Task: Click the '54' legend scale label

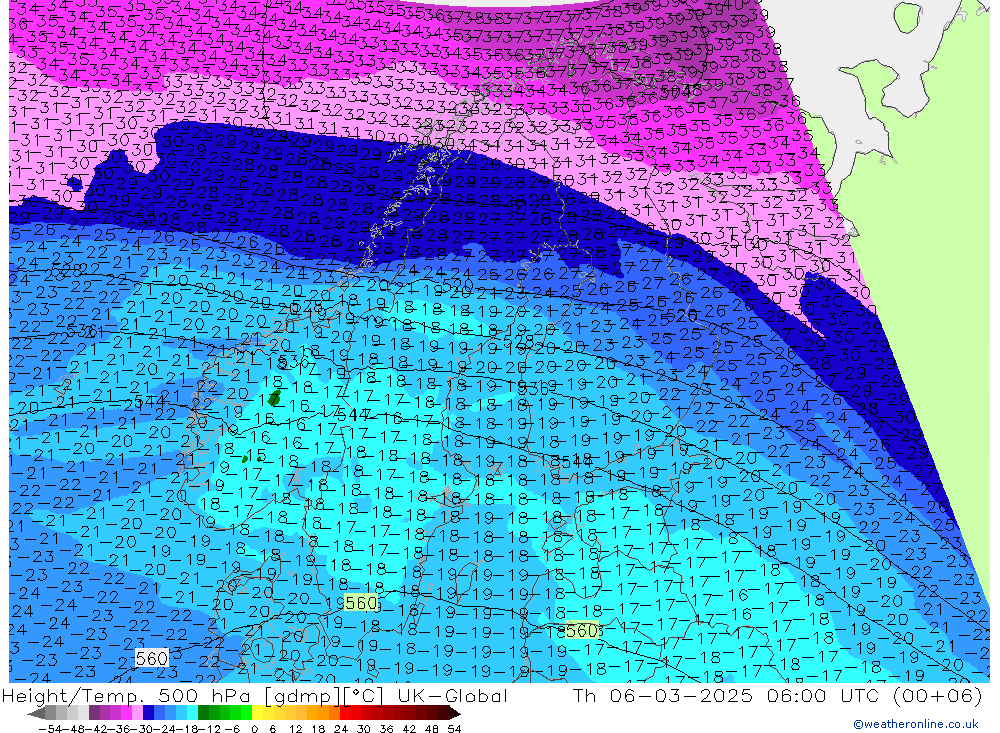Action: click(454, 729)
